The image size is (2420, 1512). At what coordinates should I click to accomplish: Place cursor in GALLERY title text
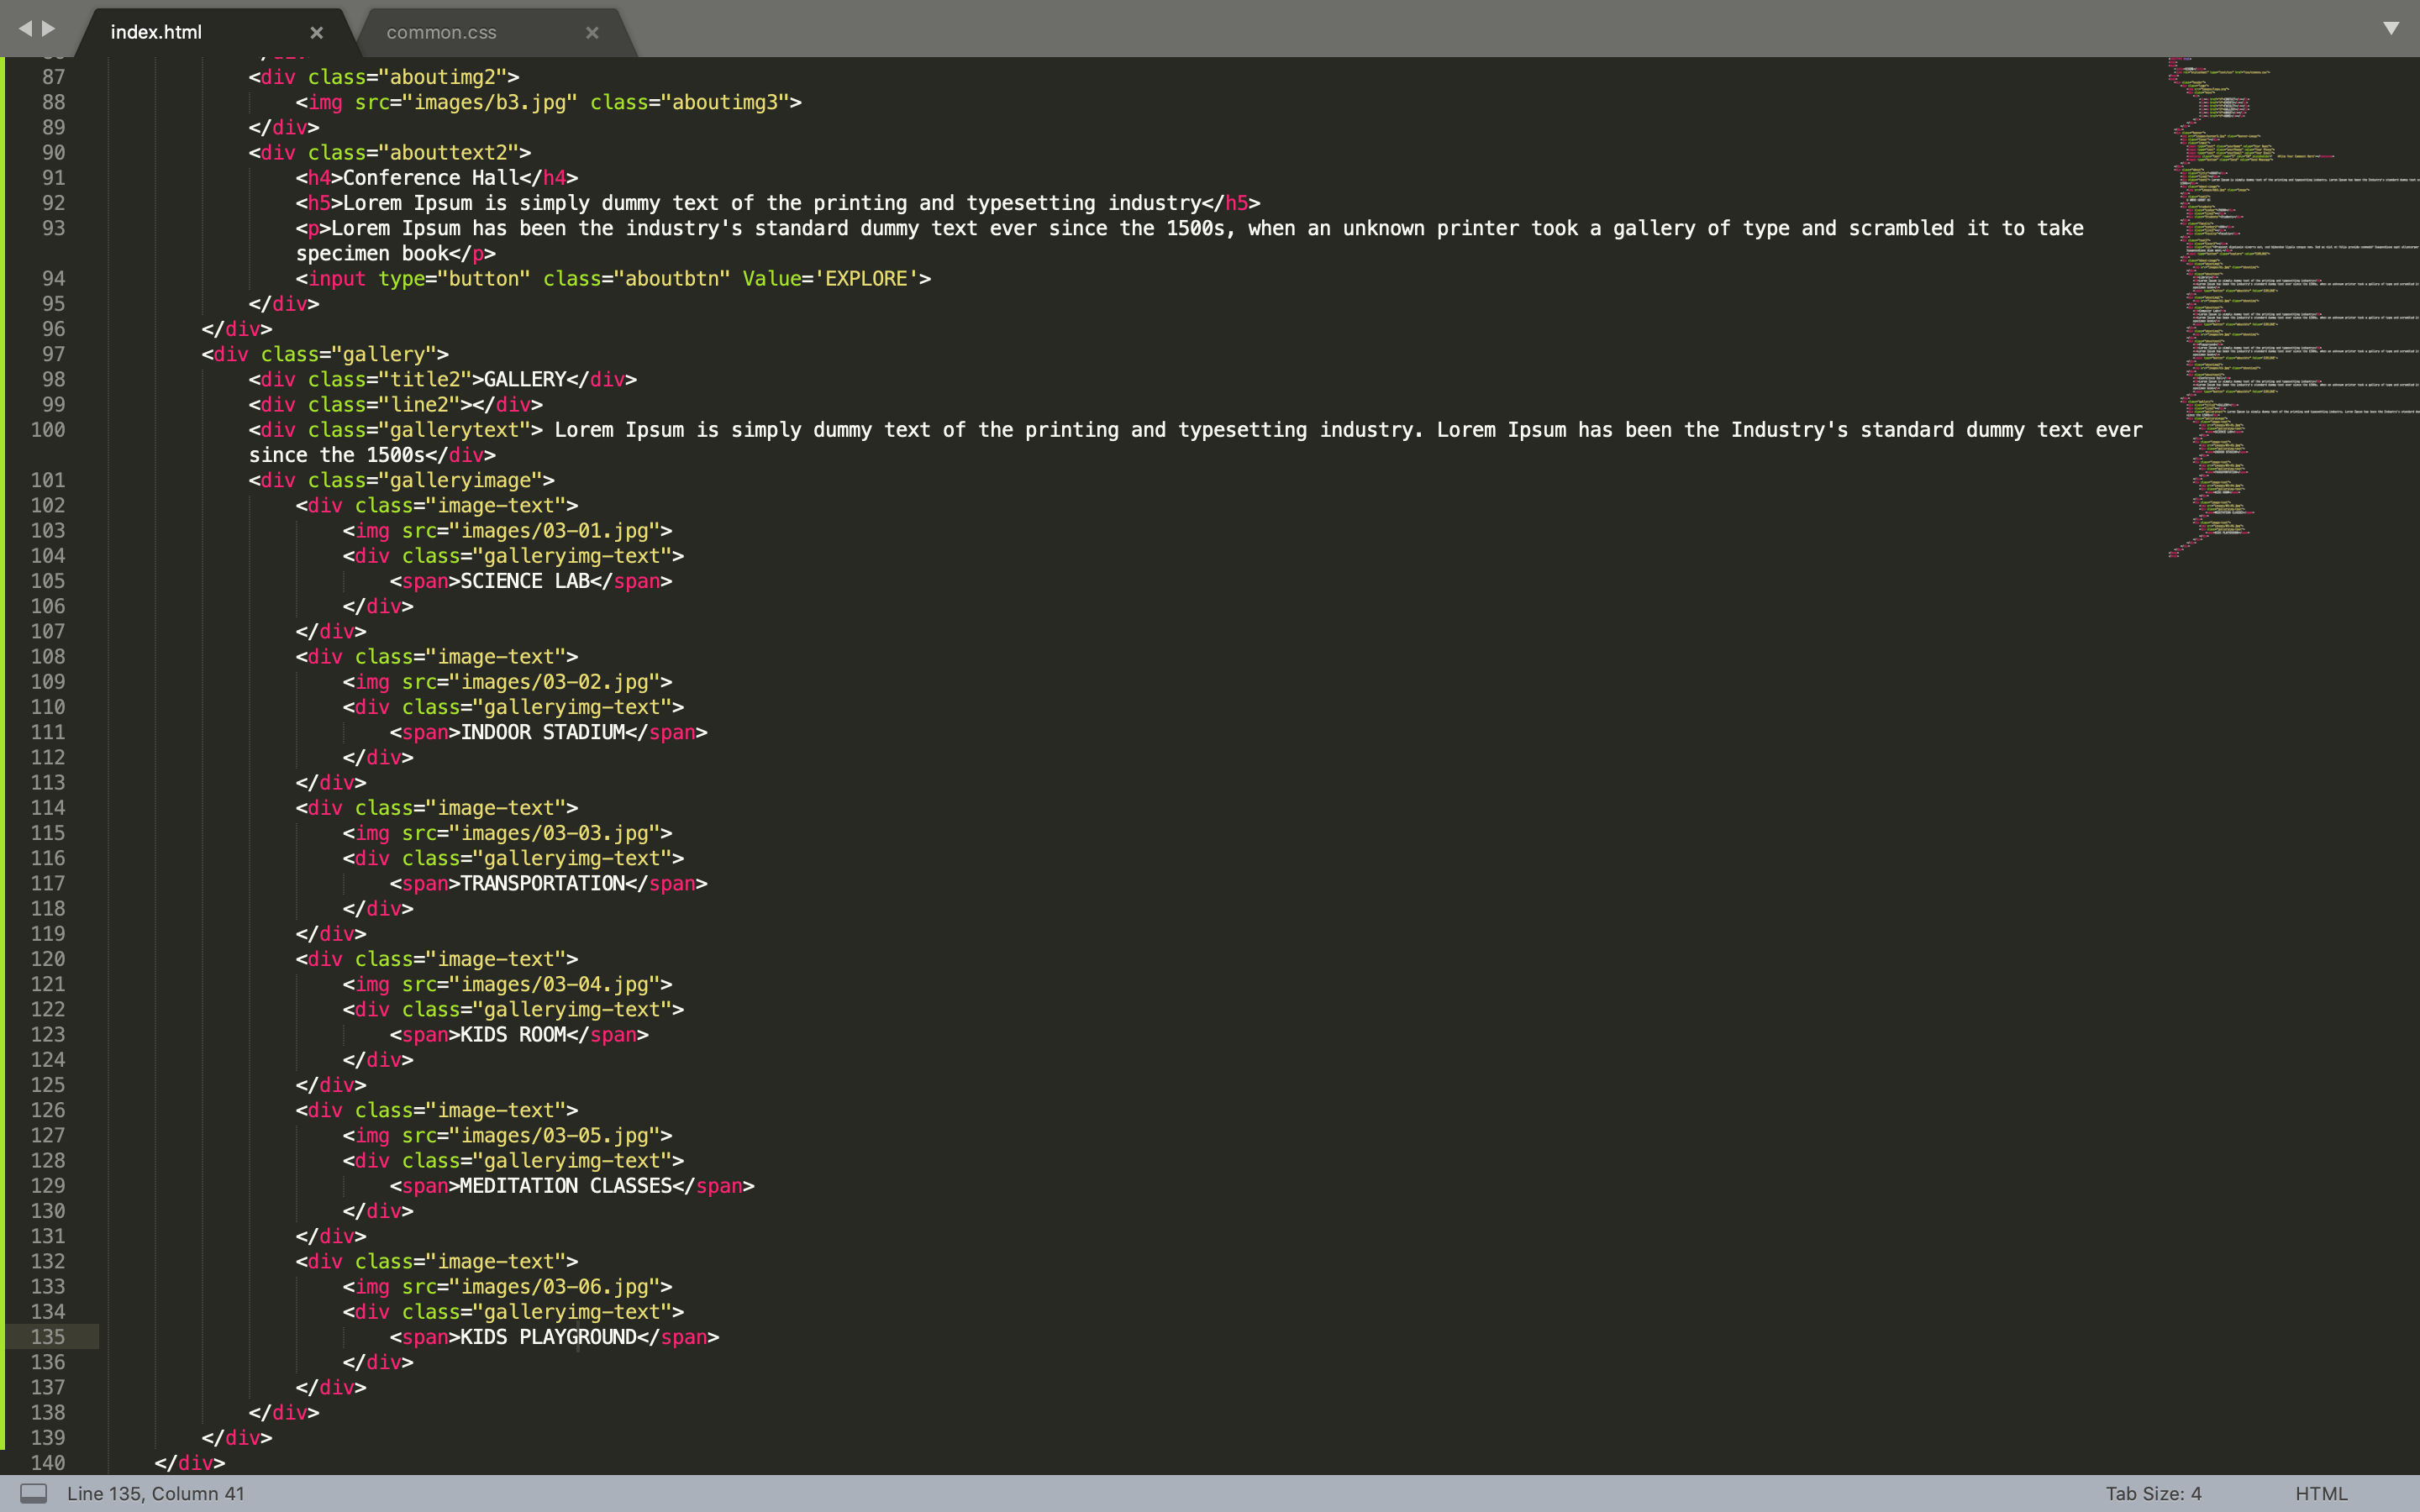coord(525,380)
